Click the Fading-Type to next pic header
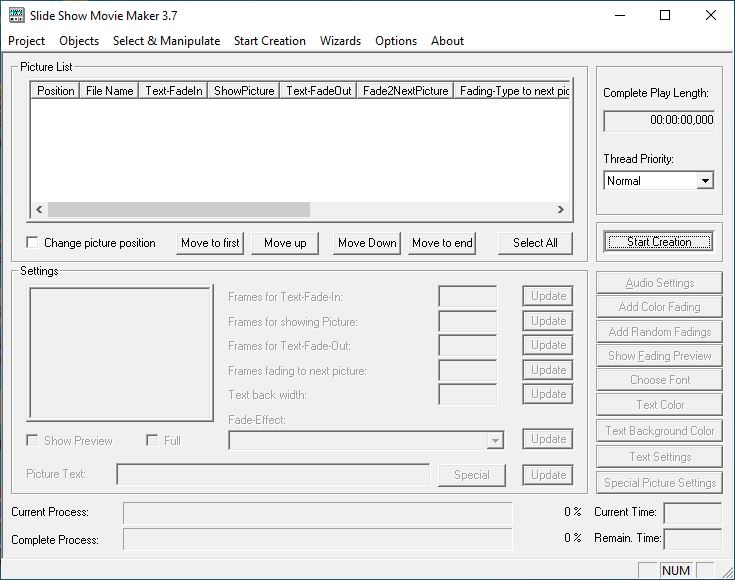 tap(511, 90)
